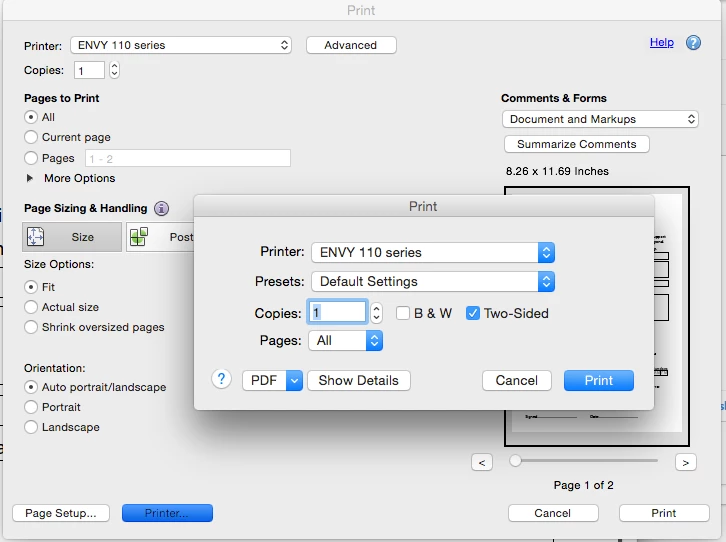Click Show Details button
This screenshot has height=542, width=726.
pos(358,380)
